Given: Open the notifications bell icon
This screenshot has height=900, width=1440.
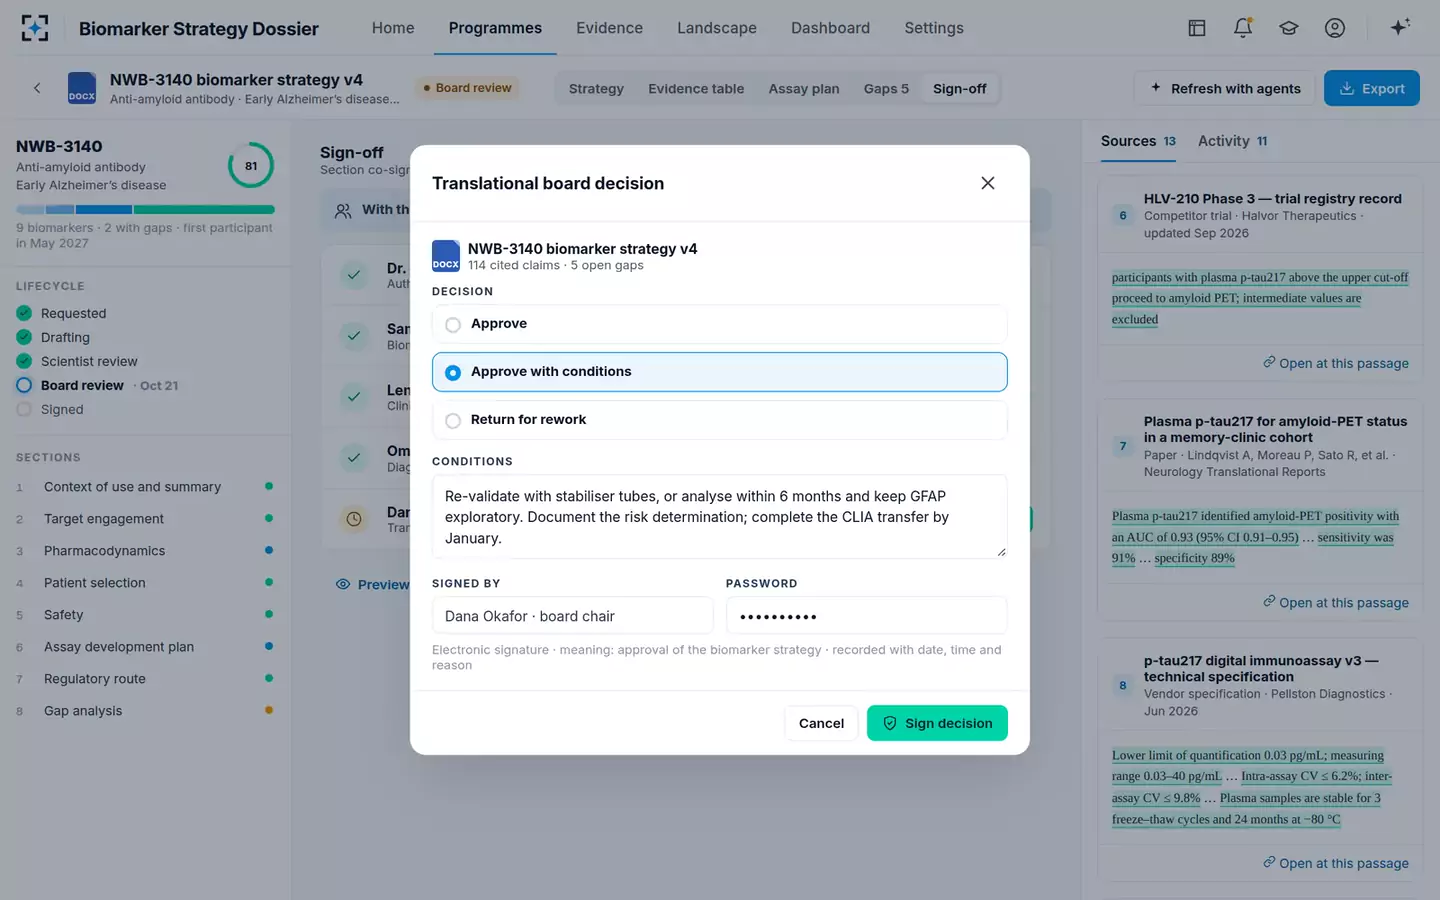Looking at the screenshot, I should click(1243, 28).
